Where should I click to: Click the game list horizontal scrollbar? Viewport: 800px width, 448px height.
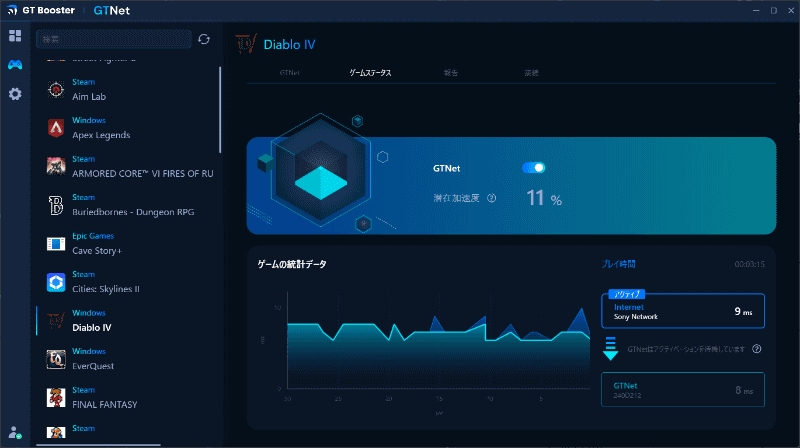coord(98,445)
